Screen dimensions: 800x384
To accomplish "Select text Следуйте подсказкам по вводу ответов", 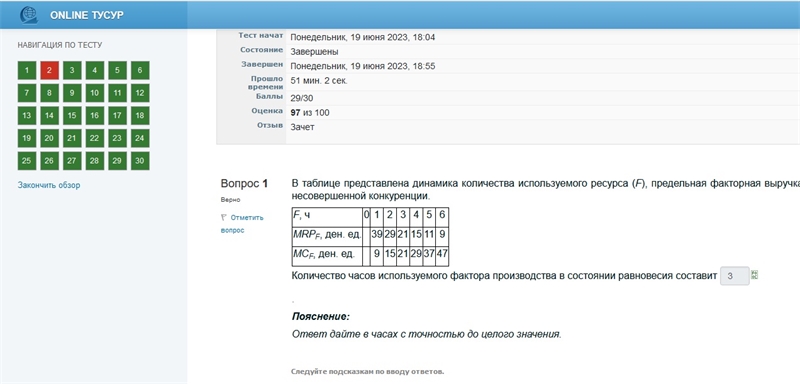I will tap(367, 371).
